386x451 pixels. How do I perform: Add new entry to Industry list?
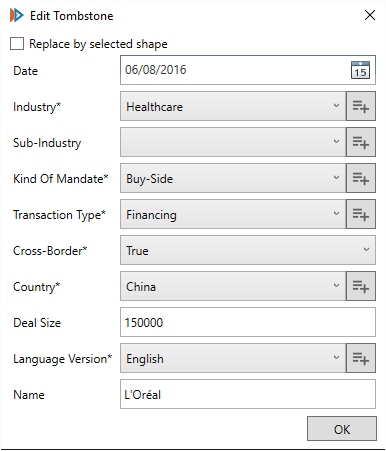coord(361,106)
